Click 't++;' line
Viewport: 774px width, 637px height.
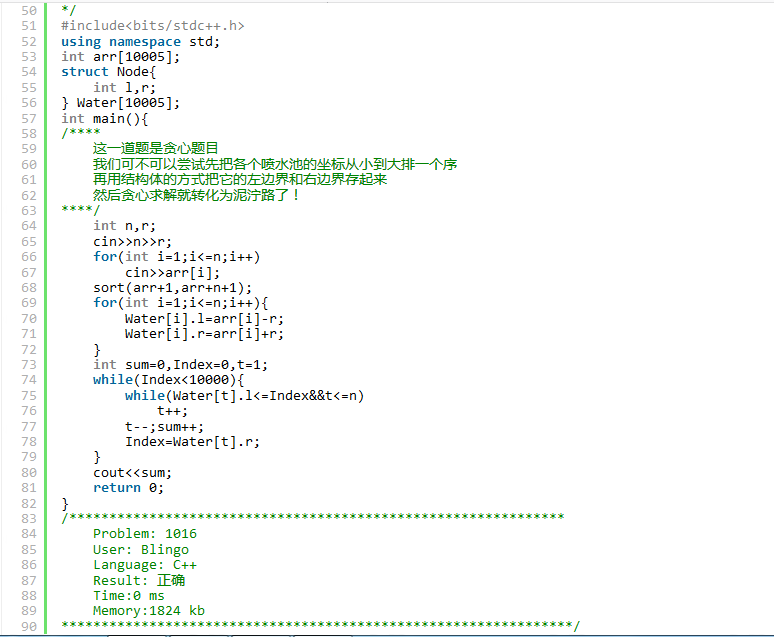(172, 411)
